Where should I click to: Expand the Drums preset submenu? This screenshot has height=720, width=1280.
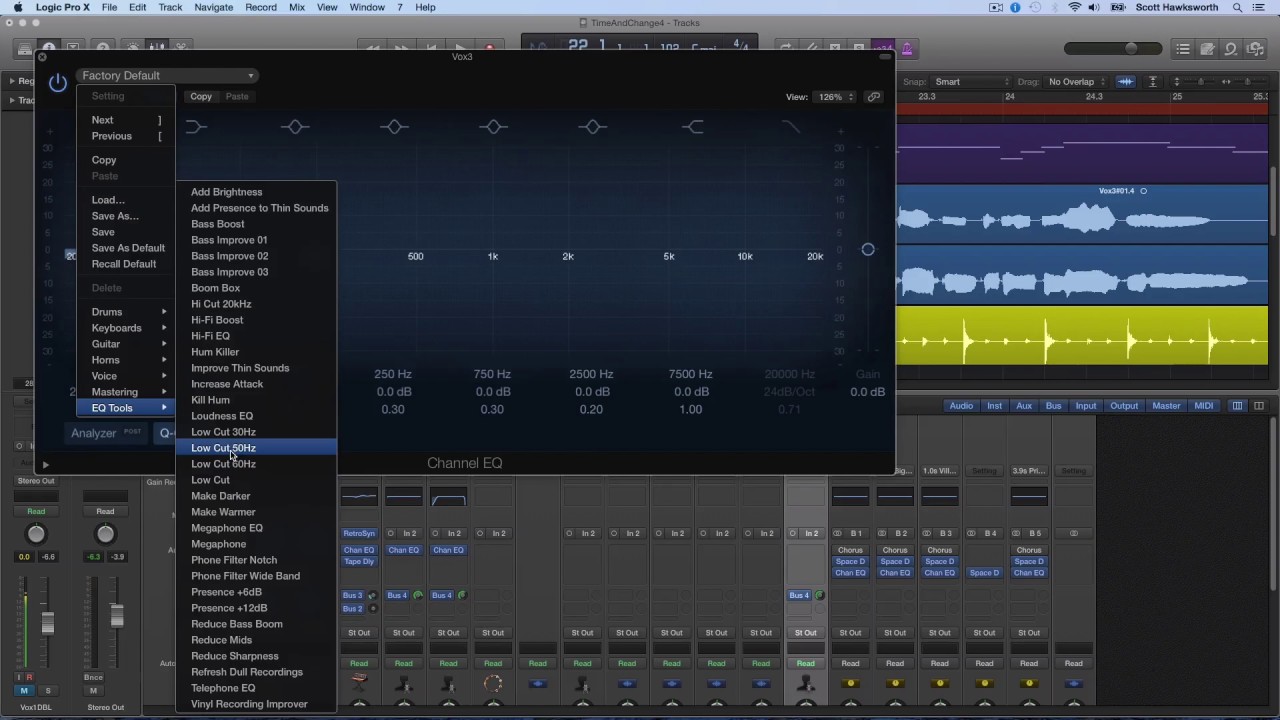tap(125, 312)
